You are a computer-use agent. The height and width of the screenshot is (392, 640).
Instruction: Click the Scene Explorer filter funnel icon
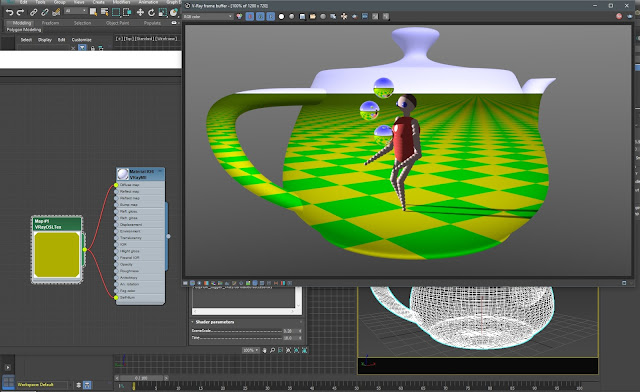point(82,48)
